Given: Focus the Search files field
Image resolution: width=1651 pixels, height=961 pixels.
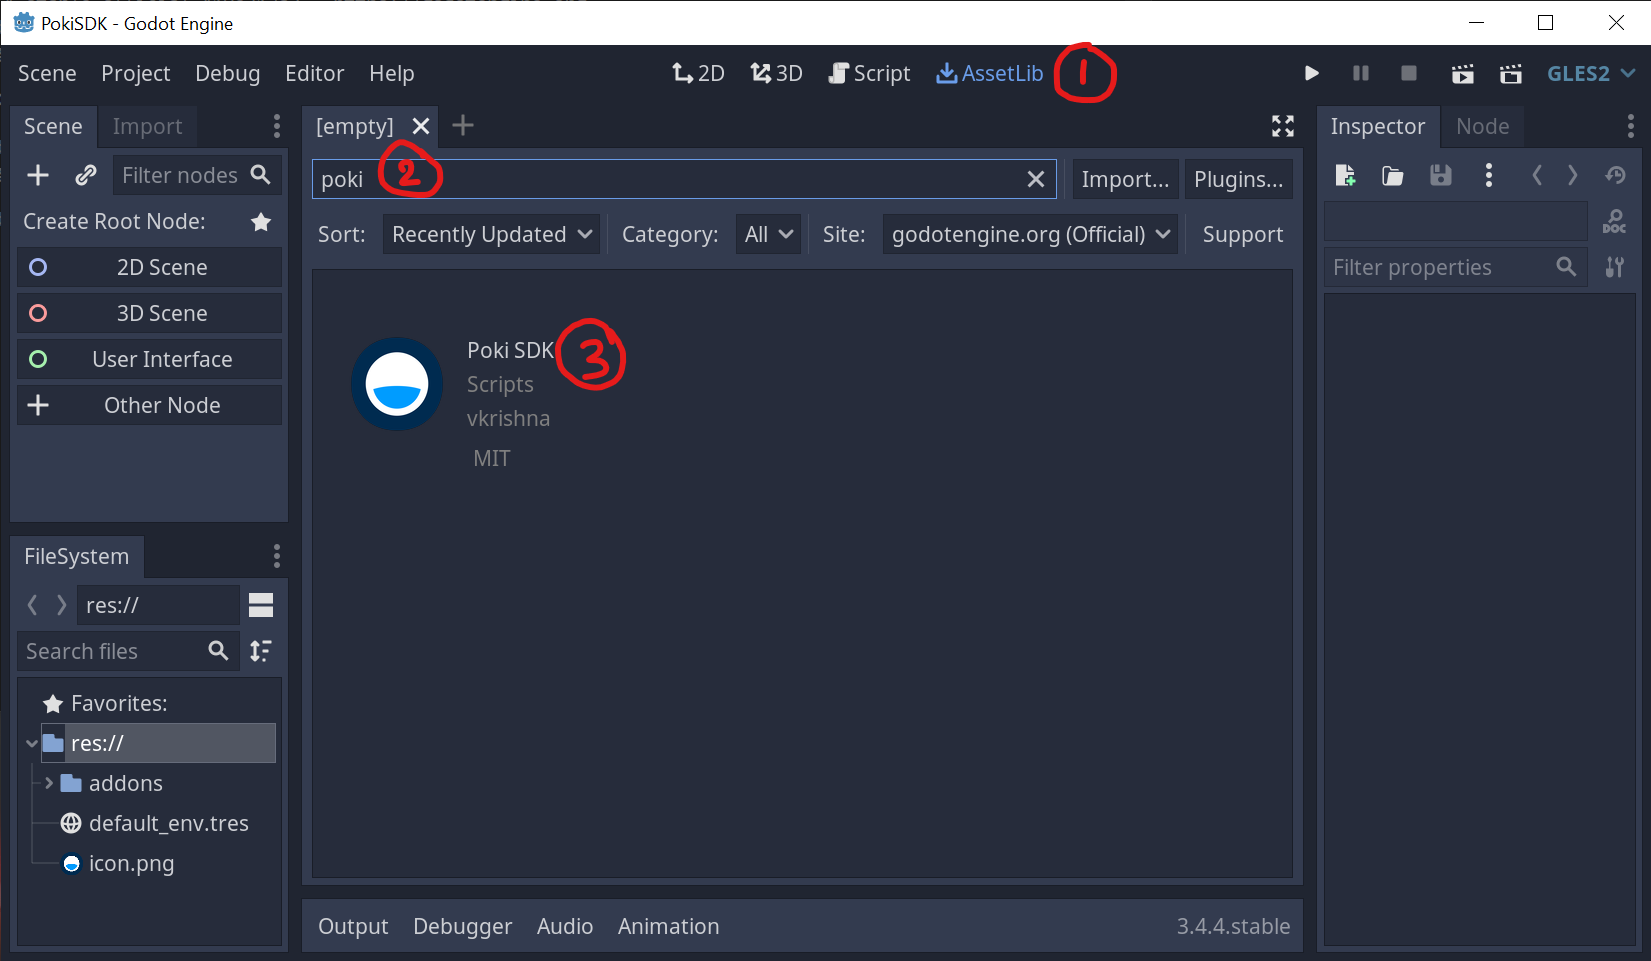Looking at the screenshot, I should (x=128, y=651).
